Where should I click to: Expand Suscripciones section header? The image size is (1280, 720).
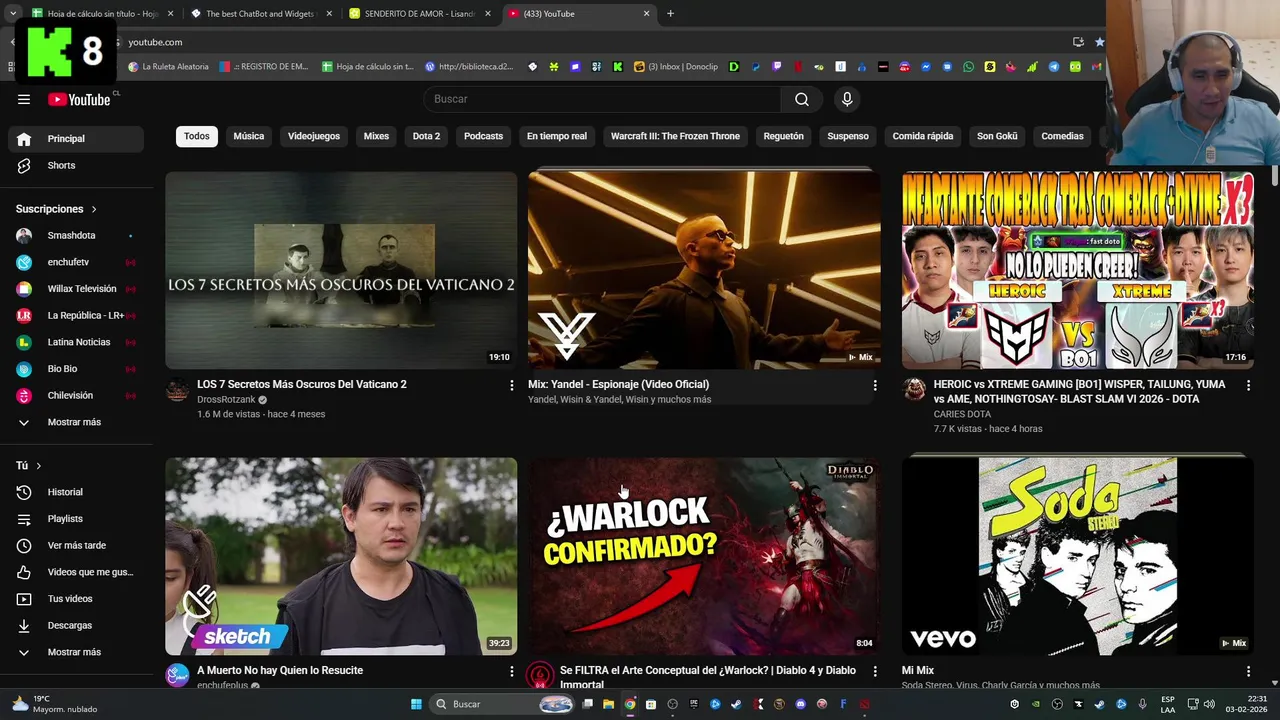coord(57,209)
